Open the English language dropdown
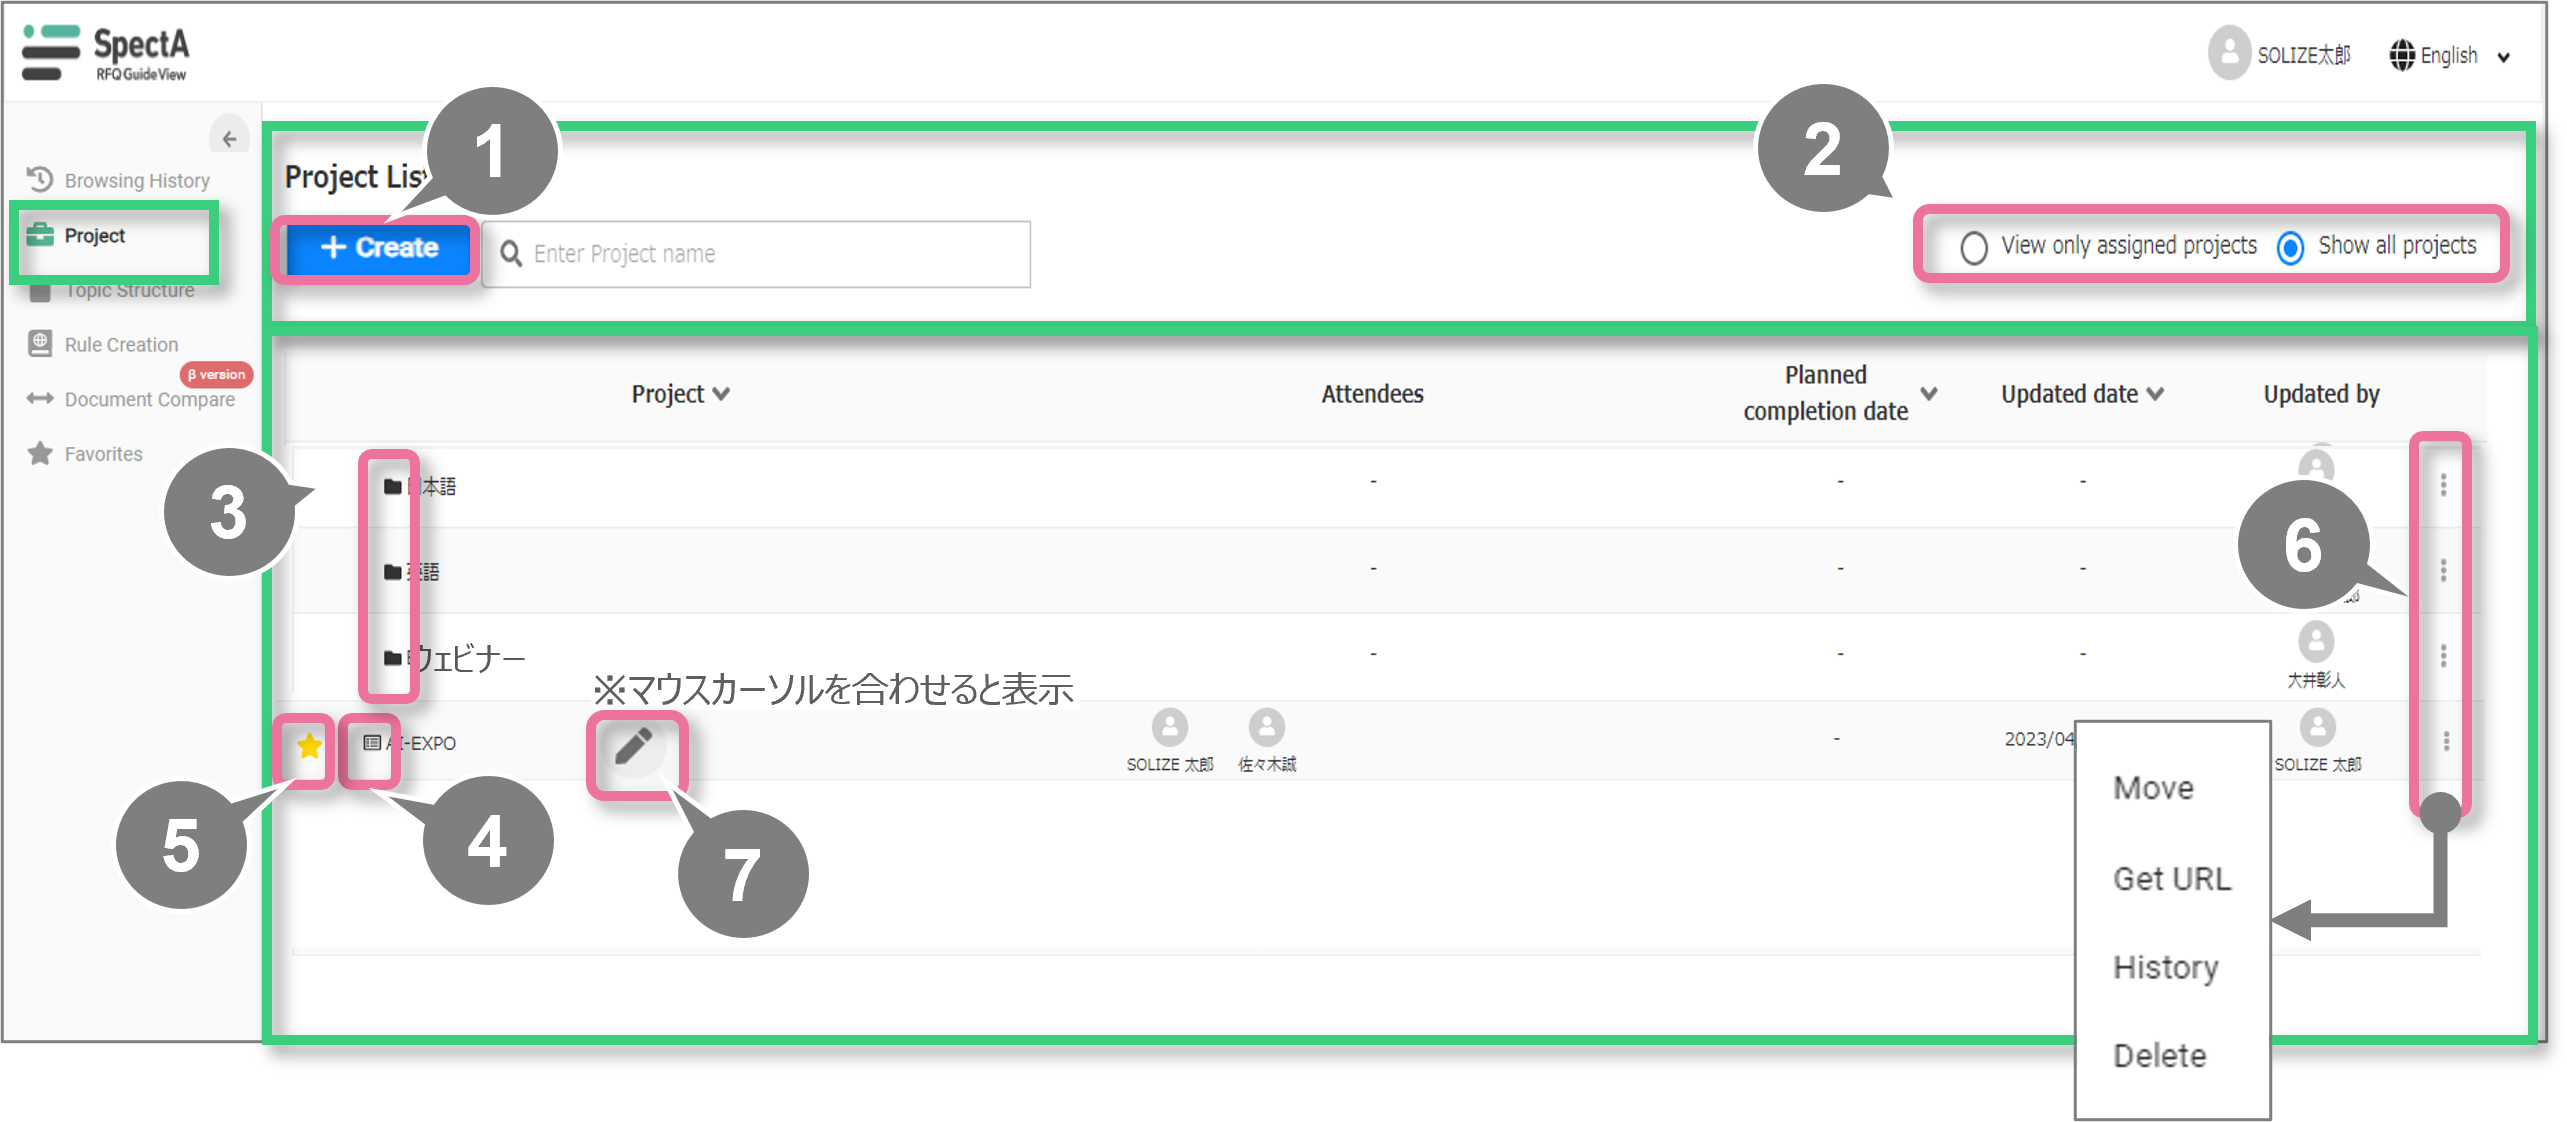2567x1122 pixels. [2450, 56]
